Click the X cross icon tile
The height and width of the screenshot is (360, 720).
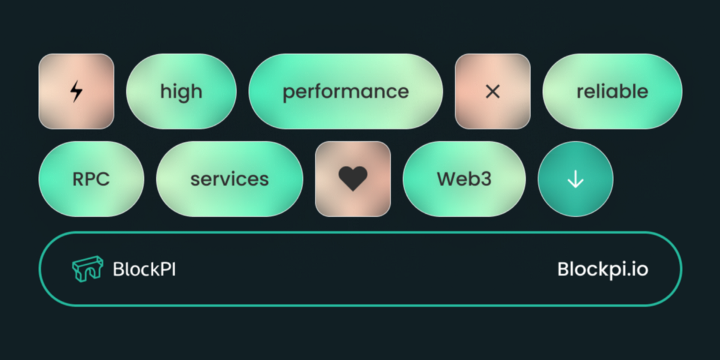(x=493, y=91)
